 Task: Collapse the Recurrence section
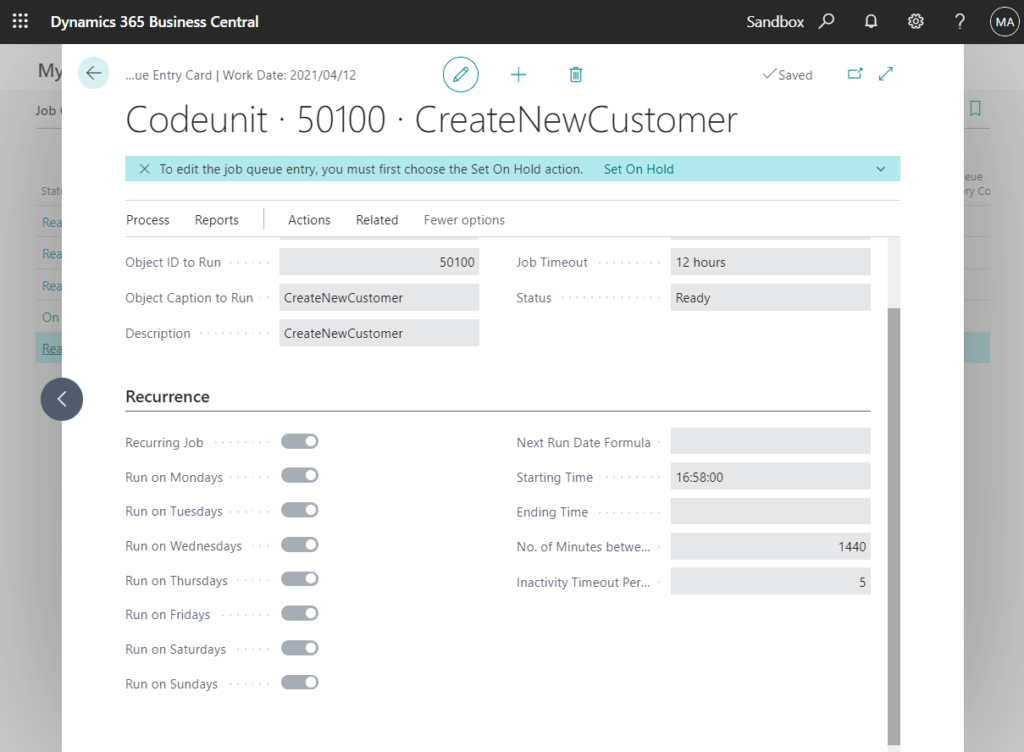point(167,396)
